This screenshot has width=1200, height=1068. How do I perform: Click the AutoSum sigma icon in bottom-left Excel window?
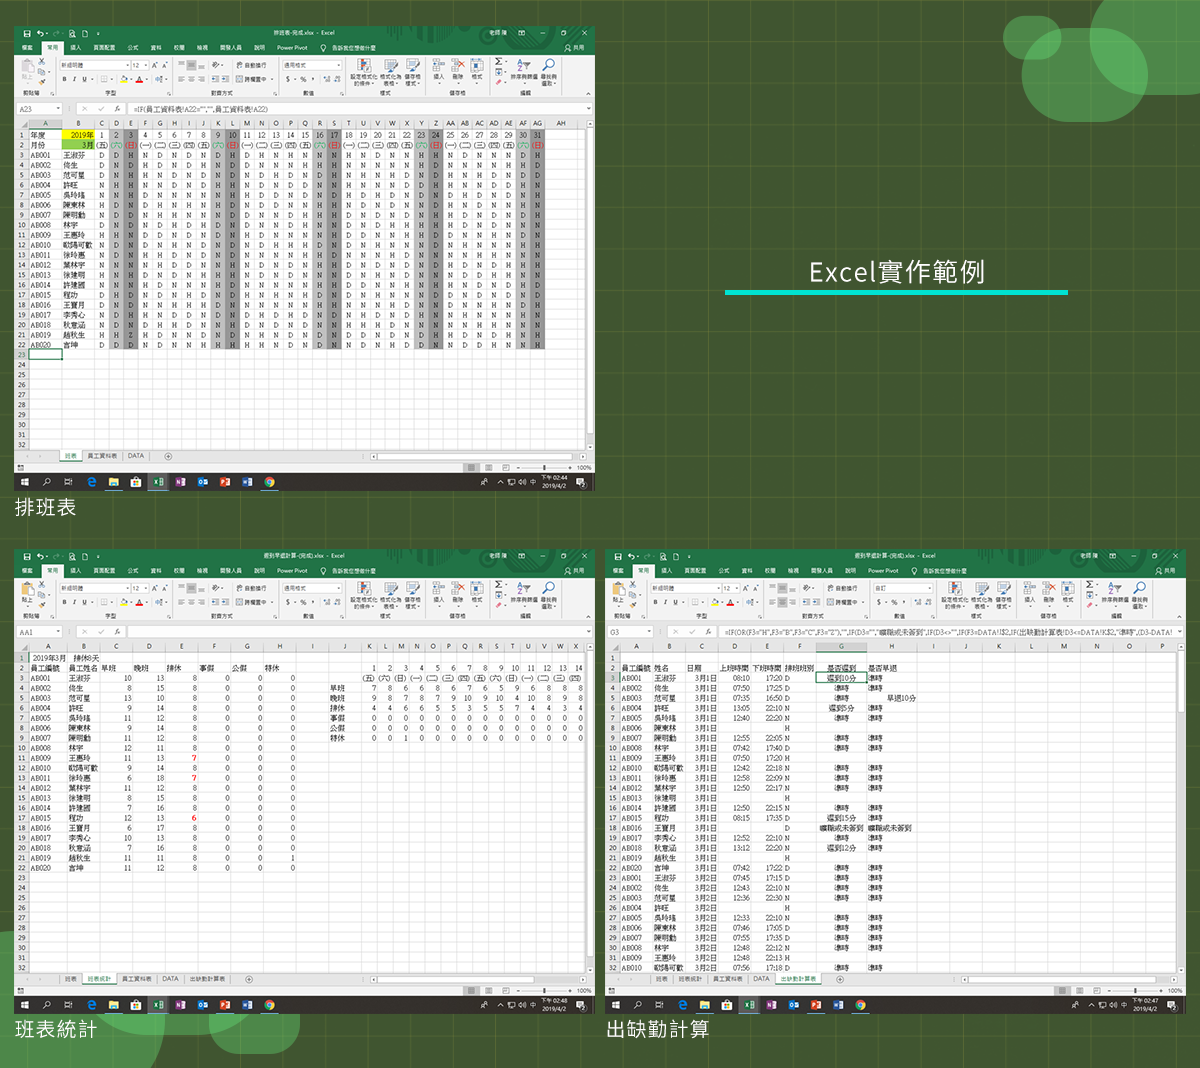pyautogui.click(x=498, y=585)
